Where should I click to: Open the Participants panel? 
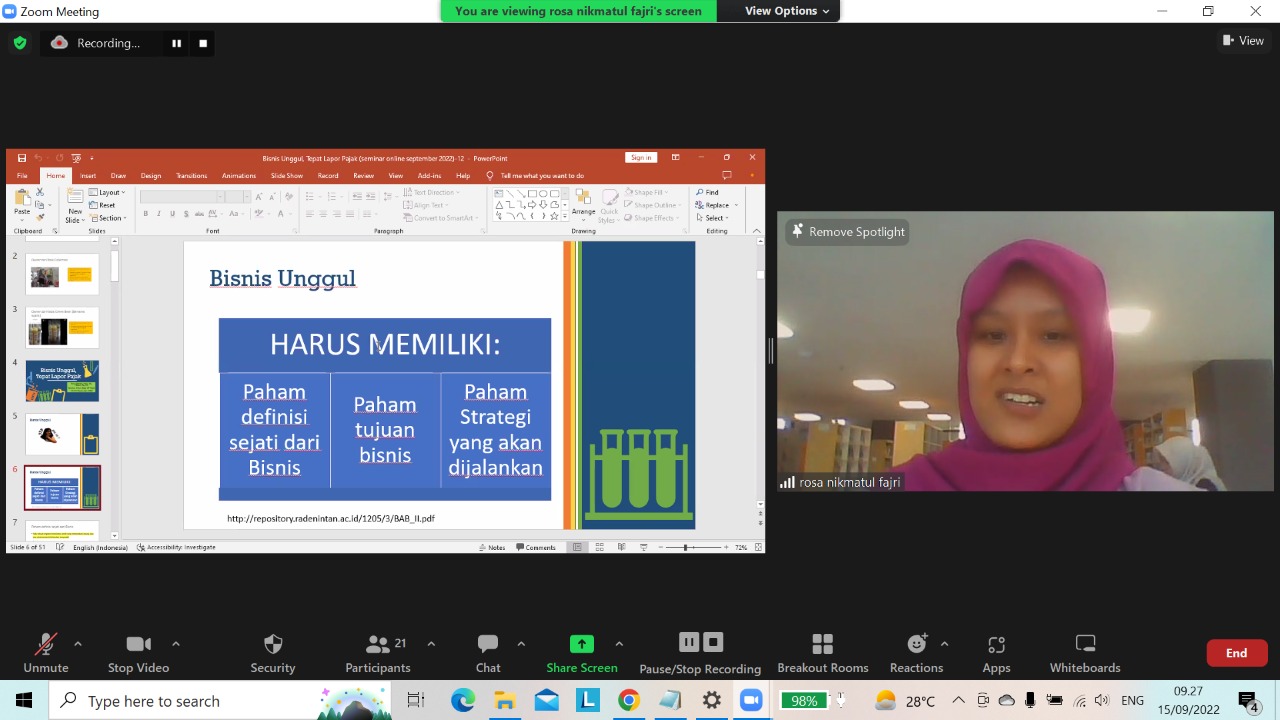point(377,652)
